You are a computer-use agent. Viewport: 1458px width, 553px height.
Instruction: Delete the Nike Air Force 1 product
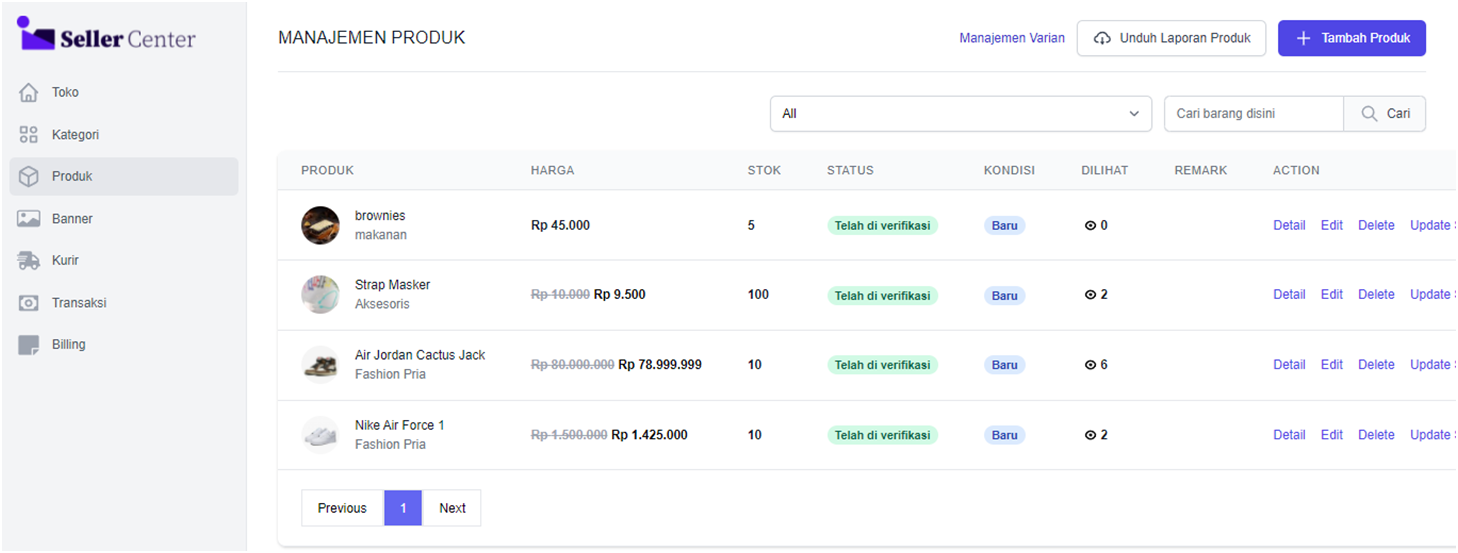[1376, 435]
